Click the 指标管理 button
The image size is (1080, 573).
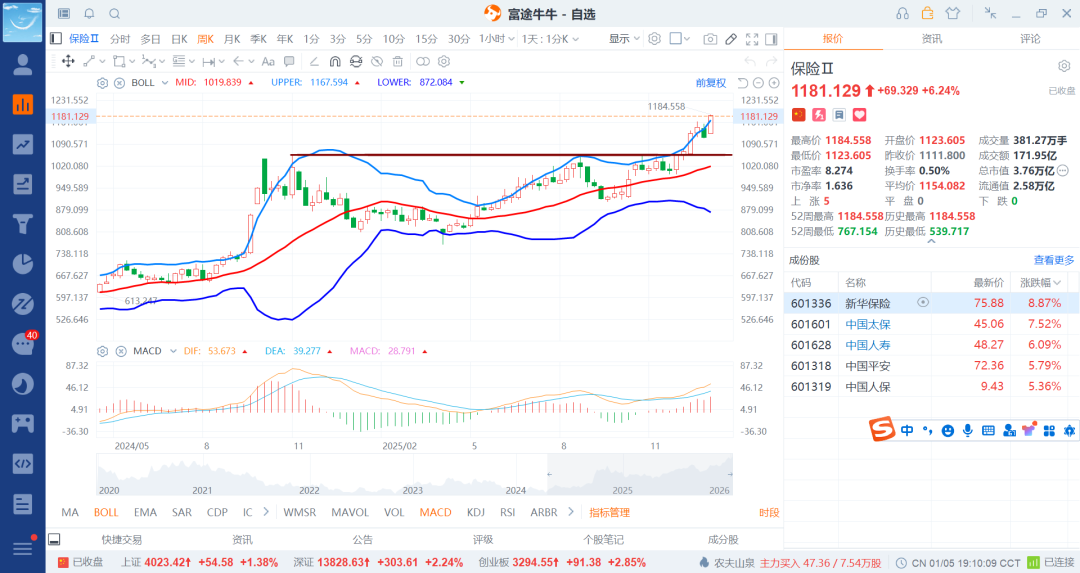pos(609,512)
